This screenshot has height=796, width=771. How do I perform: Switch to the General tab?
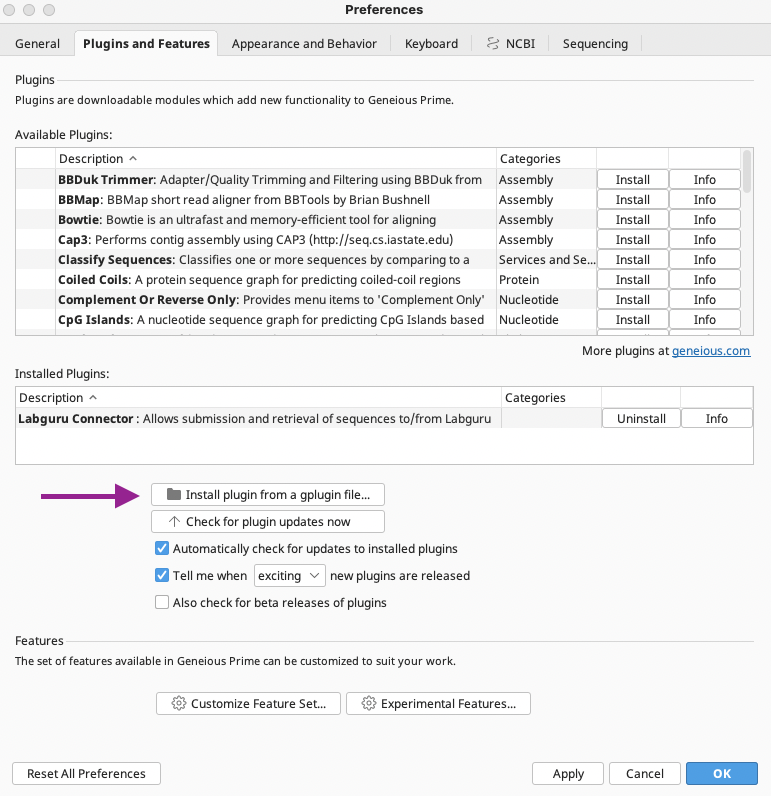38,44
